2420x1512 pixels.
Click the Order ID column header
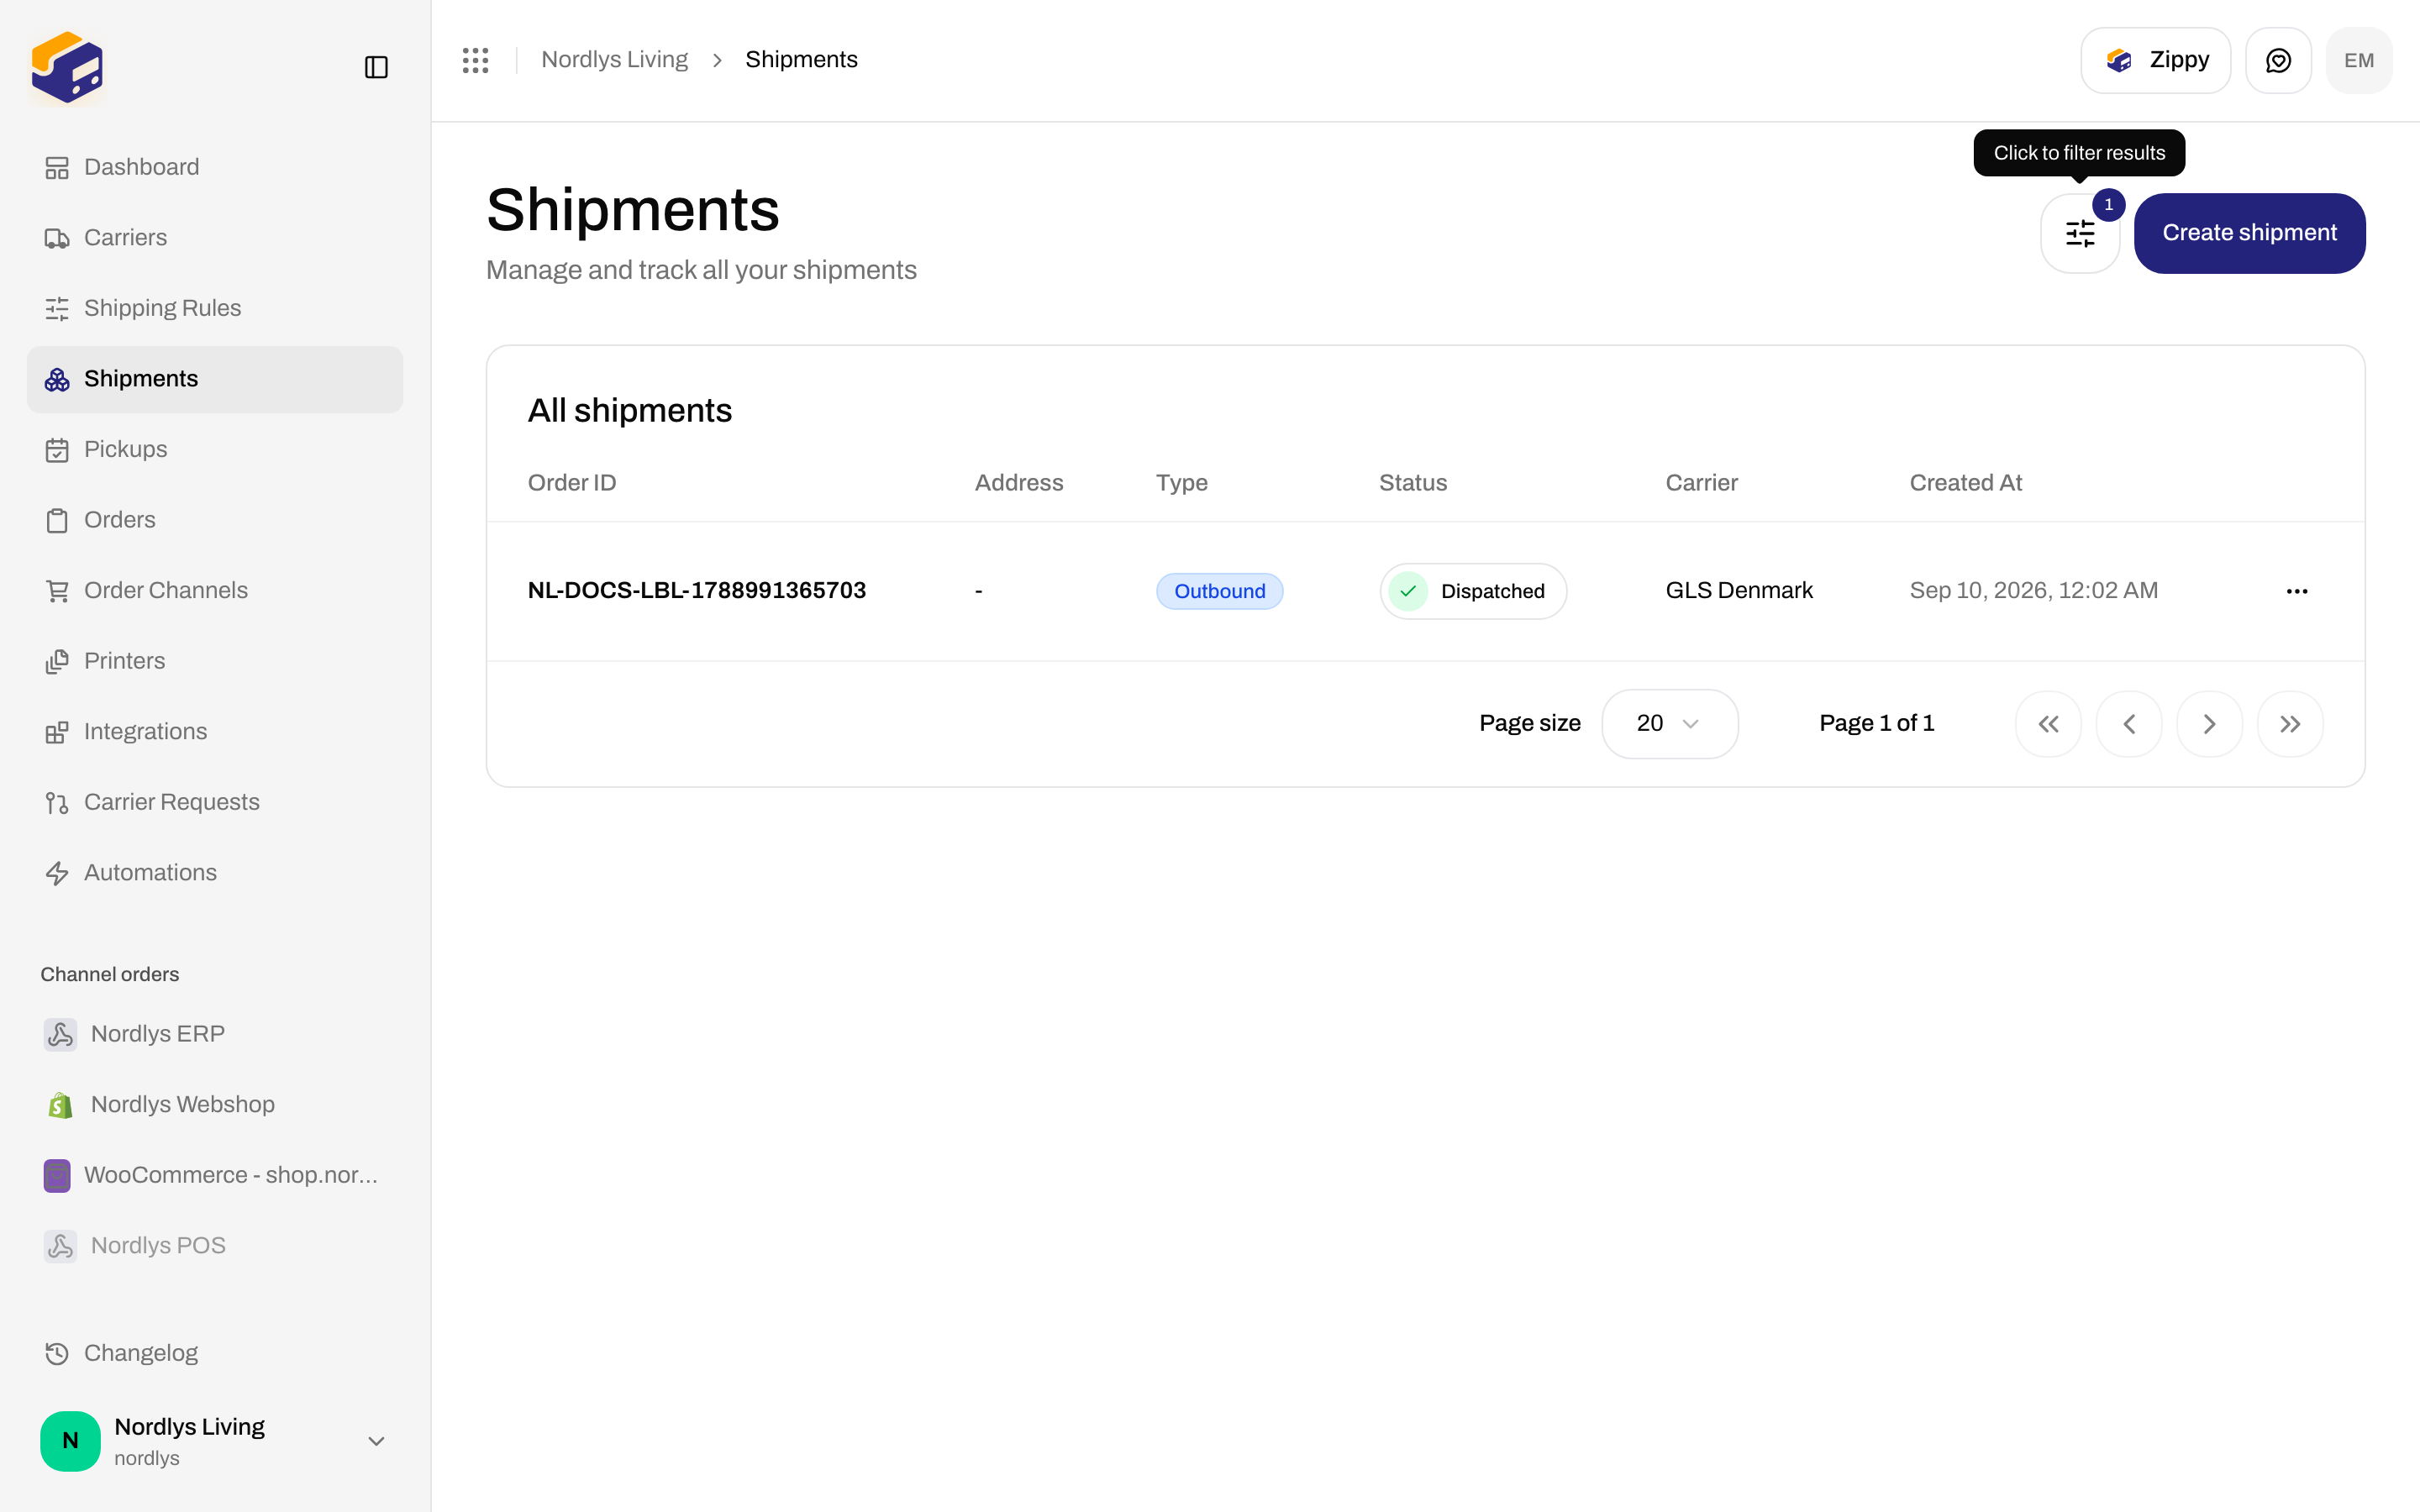[x=572, y=483]
